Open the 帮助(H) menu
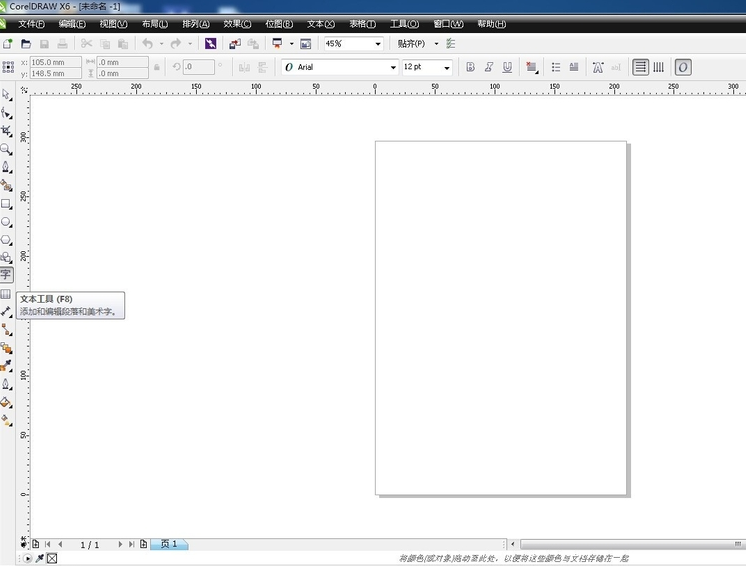The height and width of the screenshot is (566, 746). pos(491,24)
